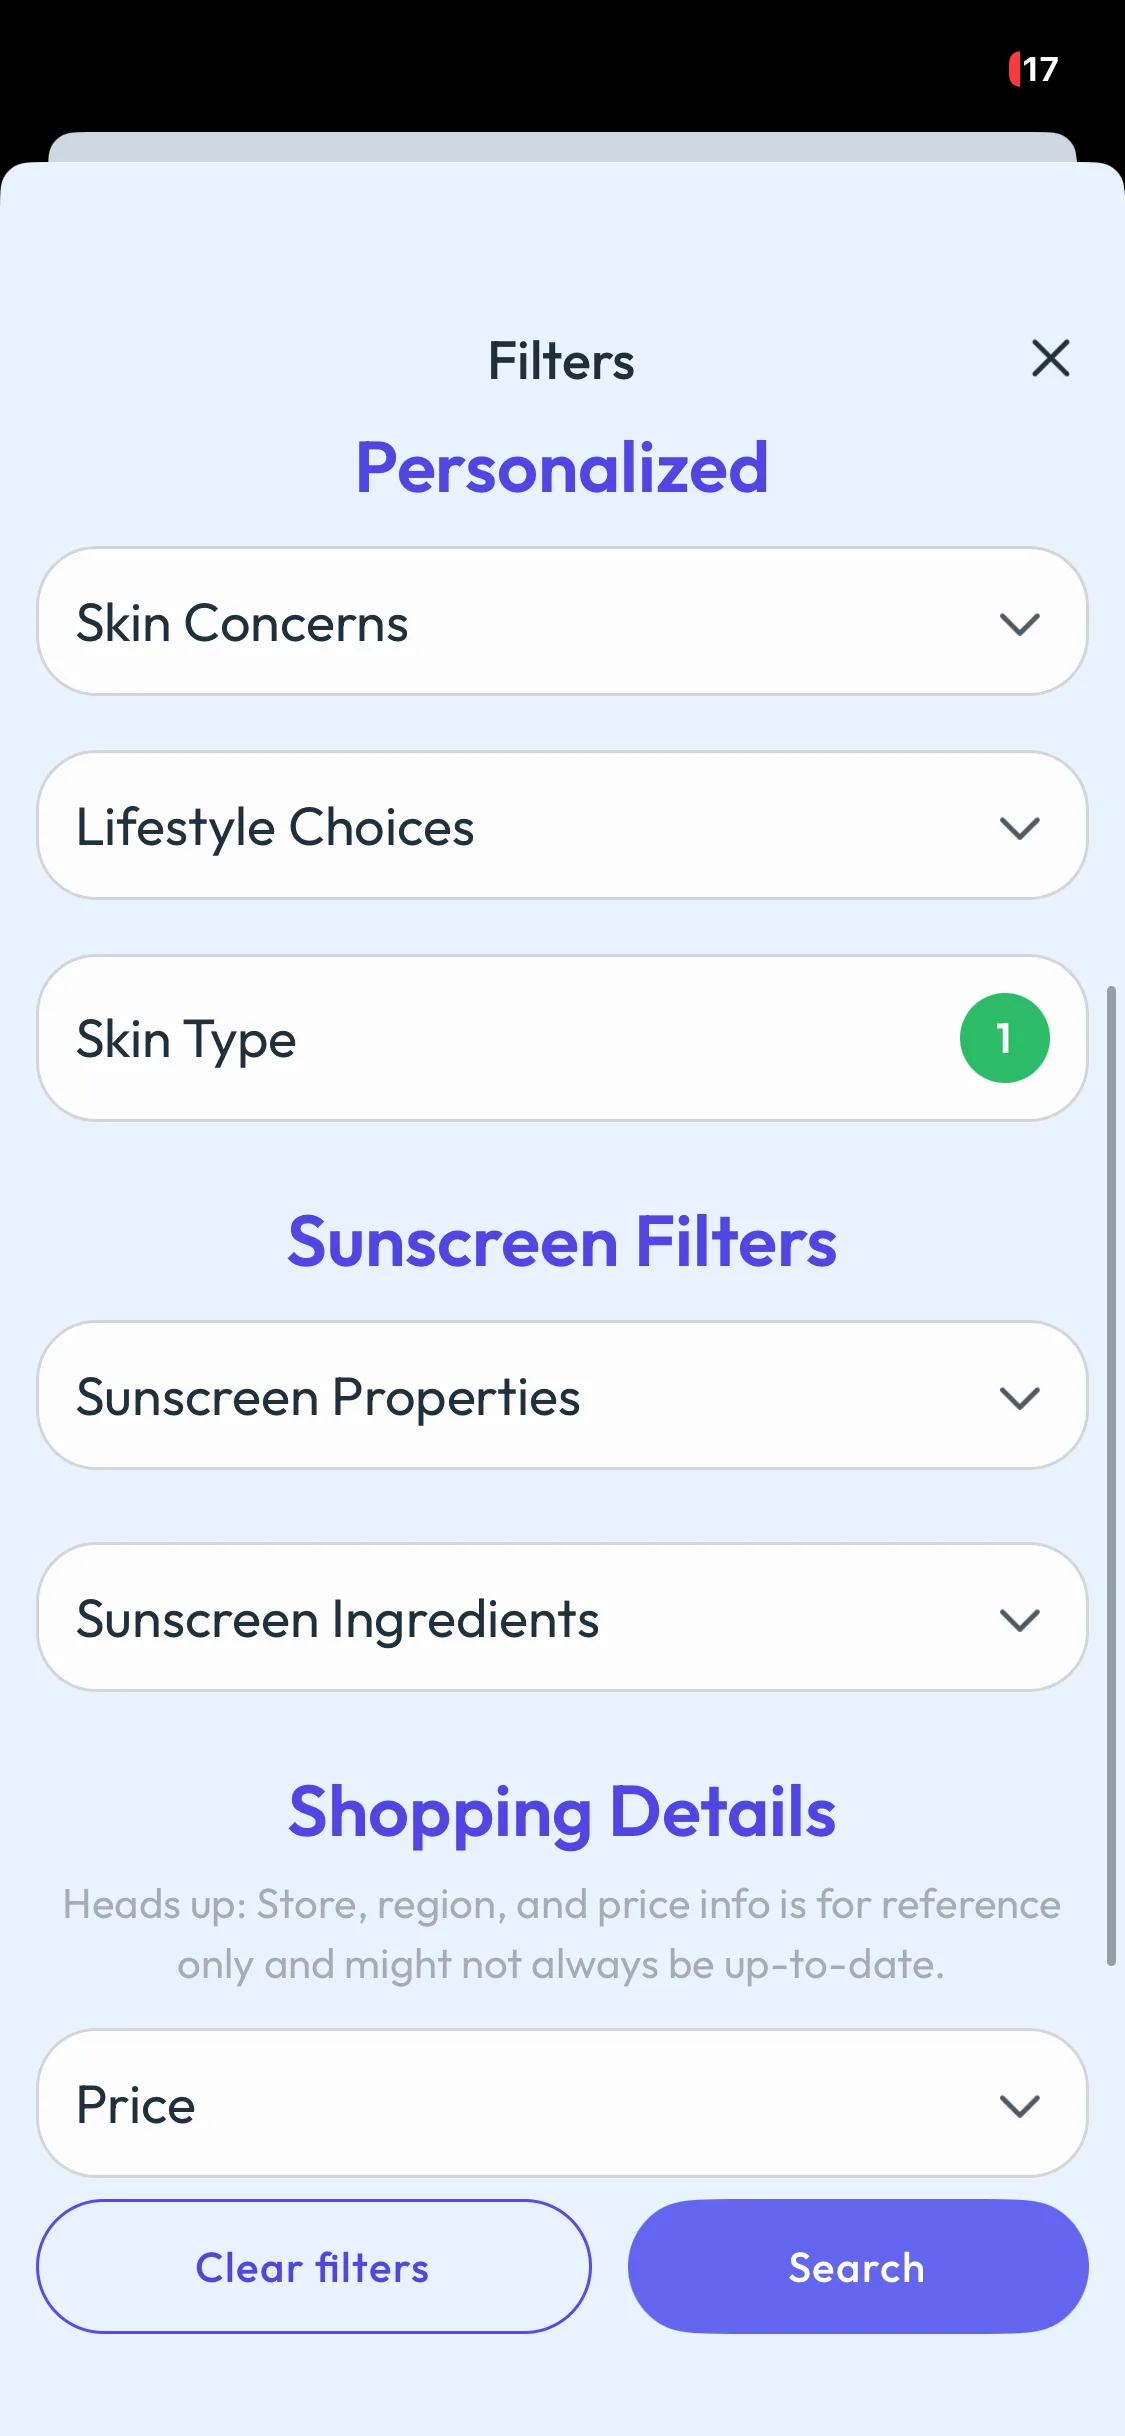This screenshot has width=1125, height=2436.
Task: Tap the Price chevron arrow
Action: tap(1019, 2105)
